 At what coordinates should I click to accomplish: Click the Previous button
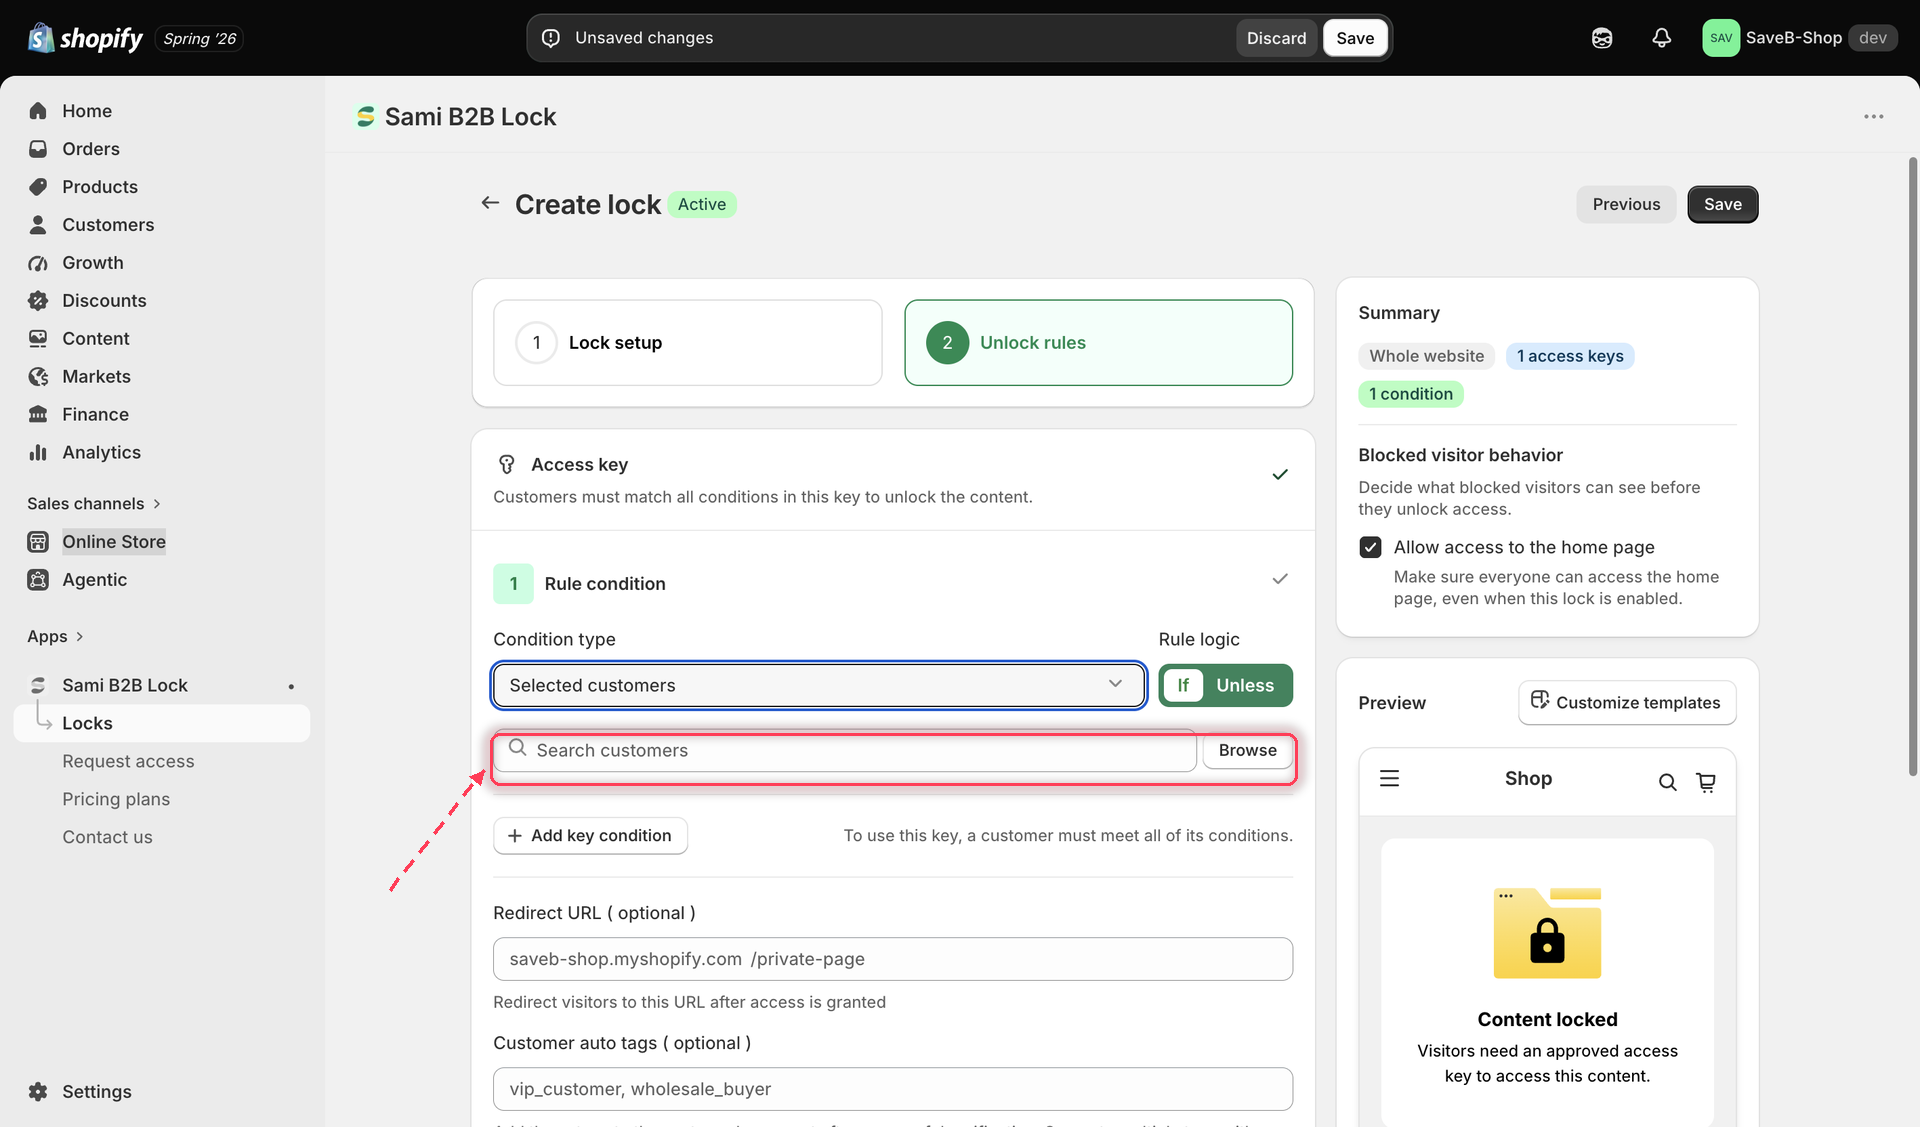1626,204
